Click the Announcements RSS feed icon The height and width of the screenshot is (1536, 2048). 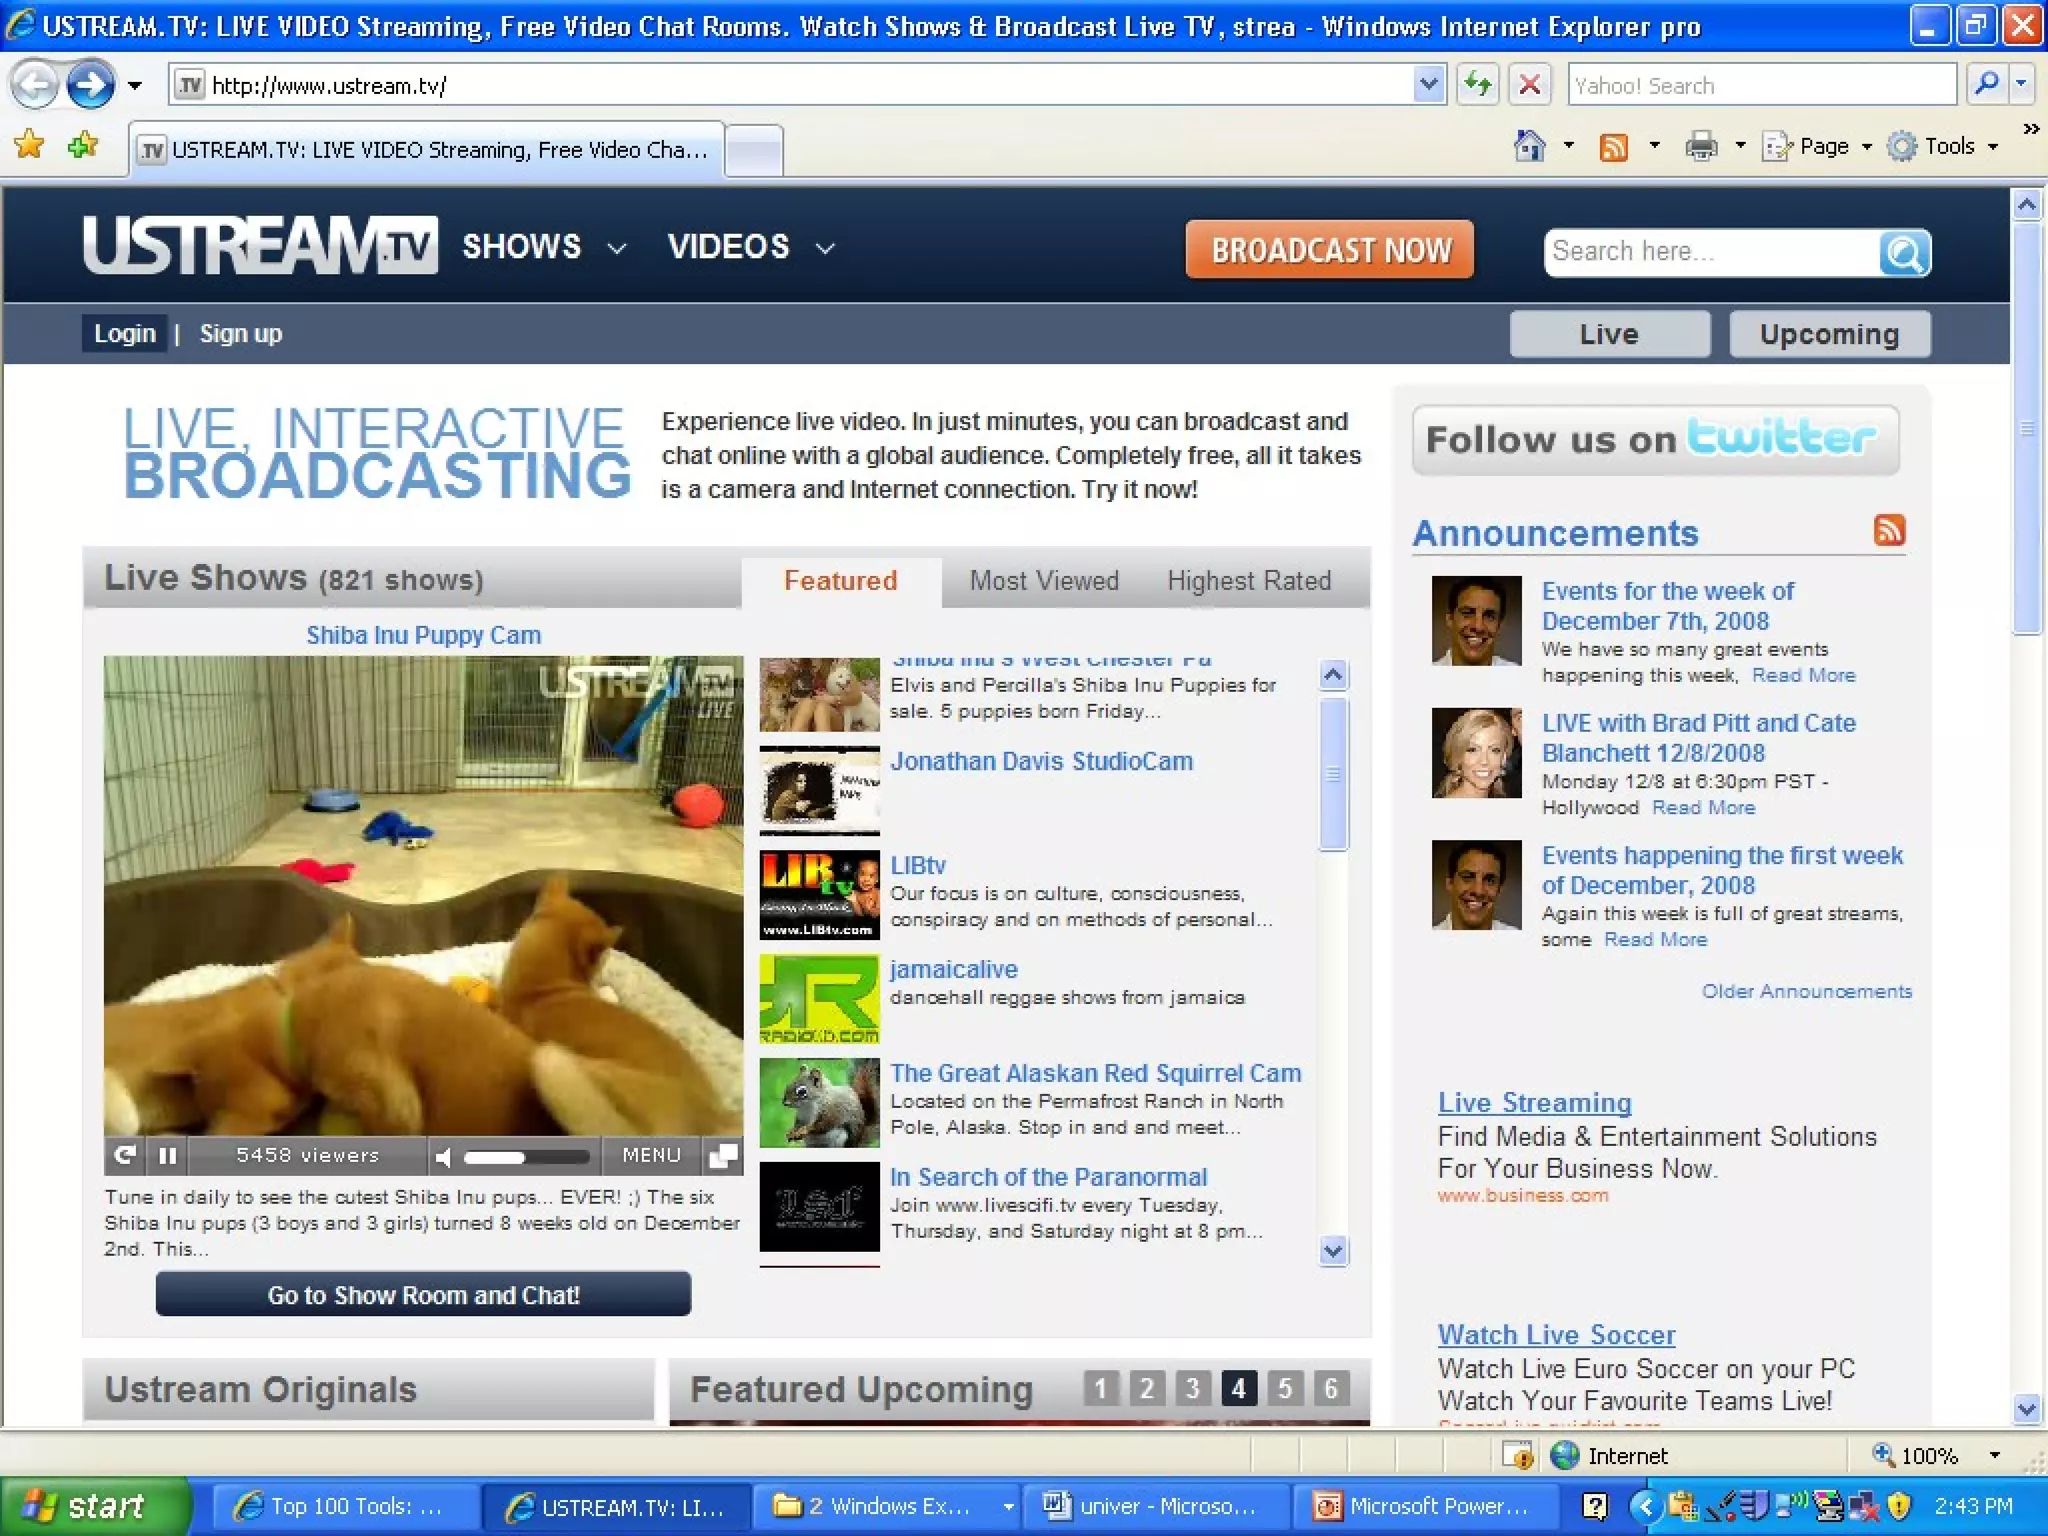point(1889,530)
